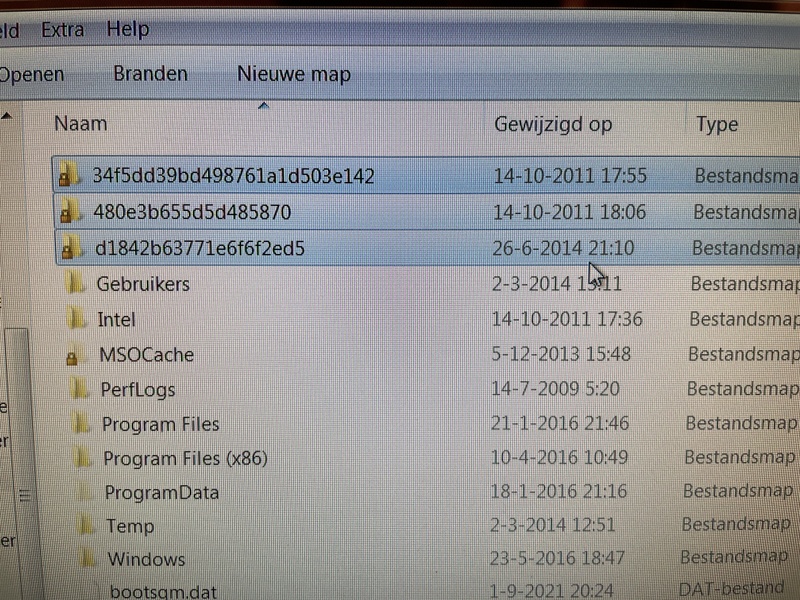
Task: Click the Windows folder icon
Action: [x=88, y=558]
